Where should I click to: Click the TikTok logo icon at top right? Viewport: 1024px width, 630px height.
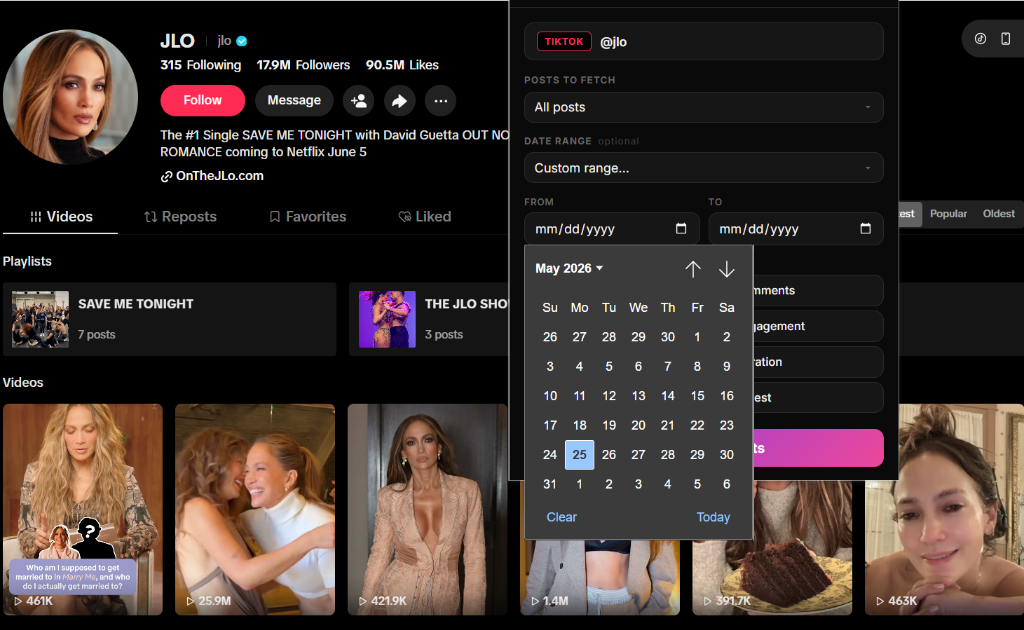[x=980, y=39]
